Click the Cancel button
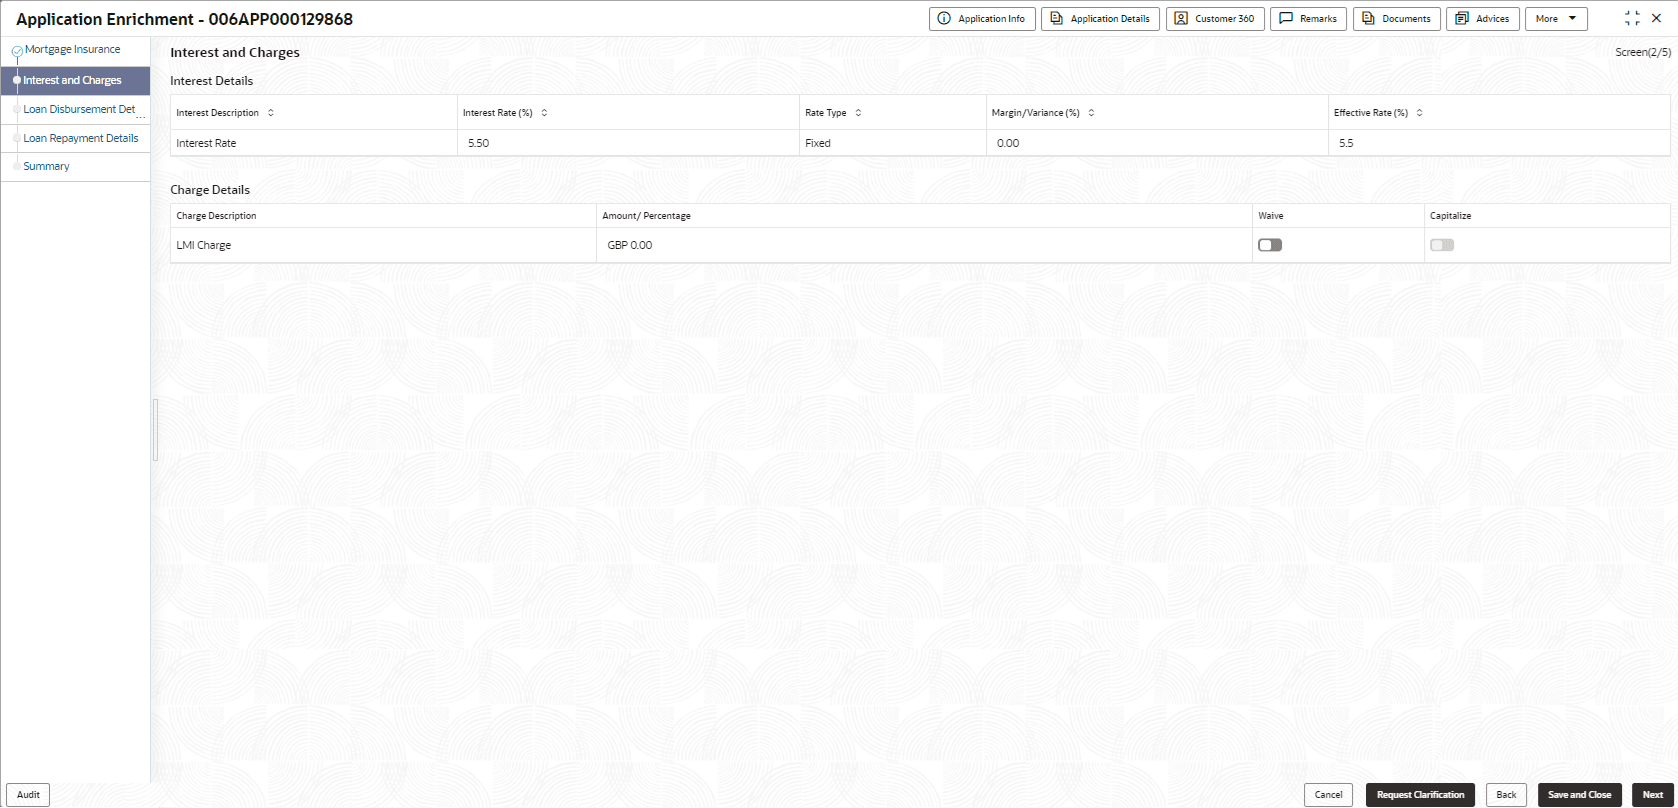Image resolution: width=1678 pixels, height=808 pixels. pos(1328,795)
